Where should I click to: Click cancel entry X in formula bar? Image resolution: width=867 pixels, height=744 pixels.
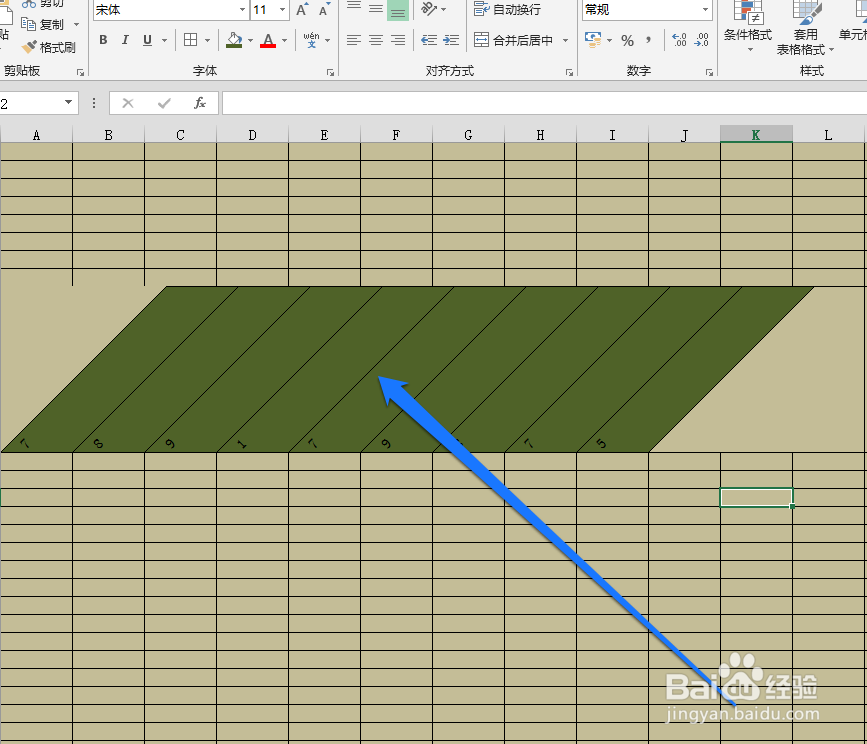pyautogui.click(x=128, y=103)
